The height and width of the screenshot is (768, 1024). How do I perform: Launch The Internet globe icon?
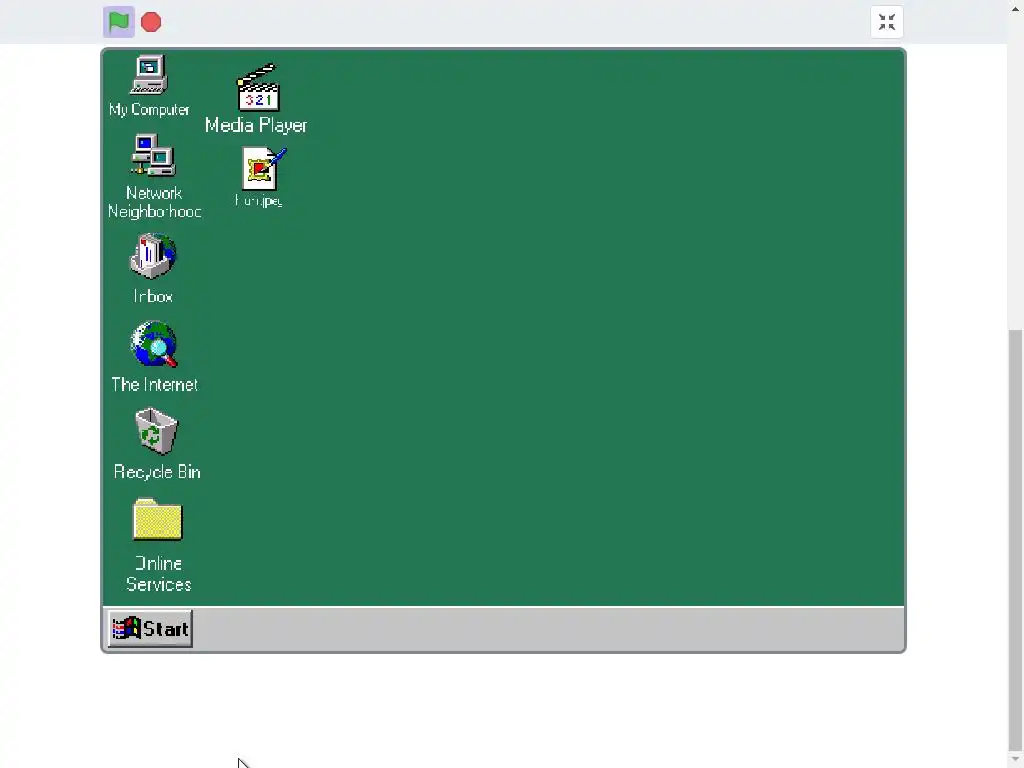tap(155, 344)
